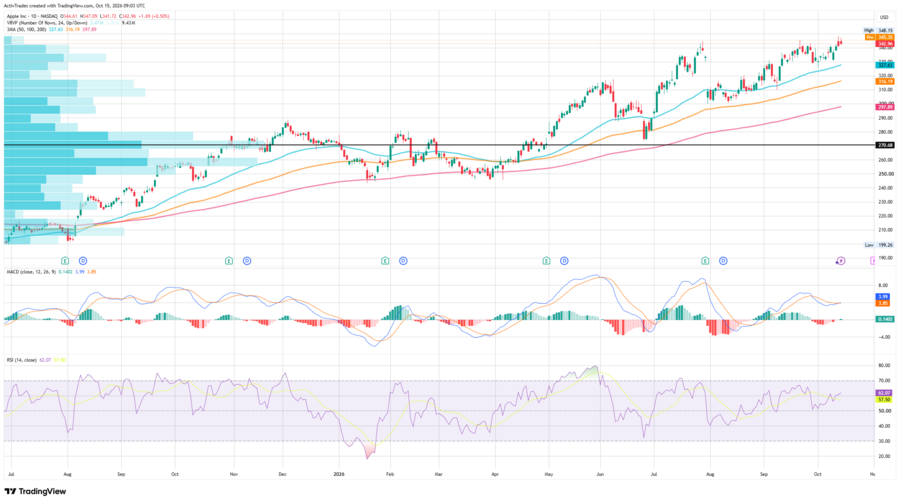Select the RSI (14, close) legend
Image resolution: width=900 pixels, height=503 pixels.
coord(22,360)
